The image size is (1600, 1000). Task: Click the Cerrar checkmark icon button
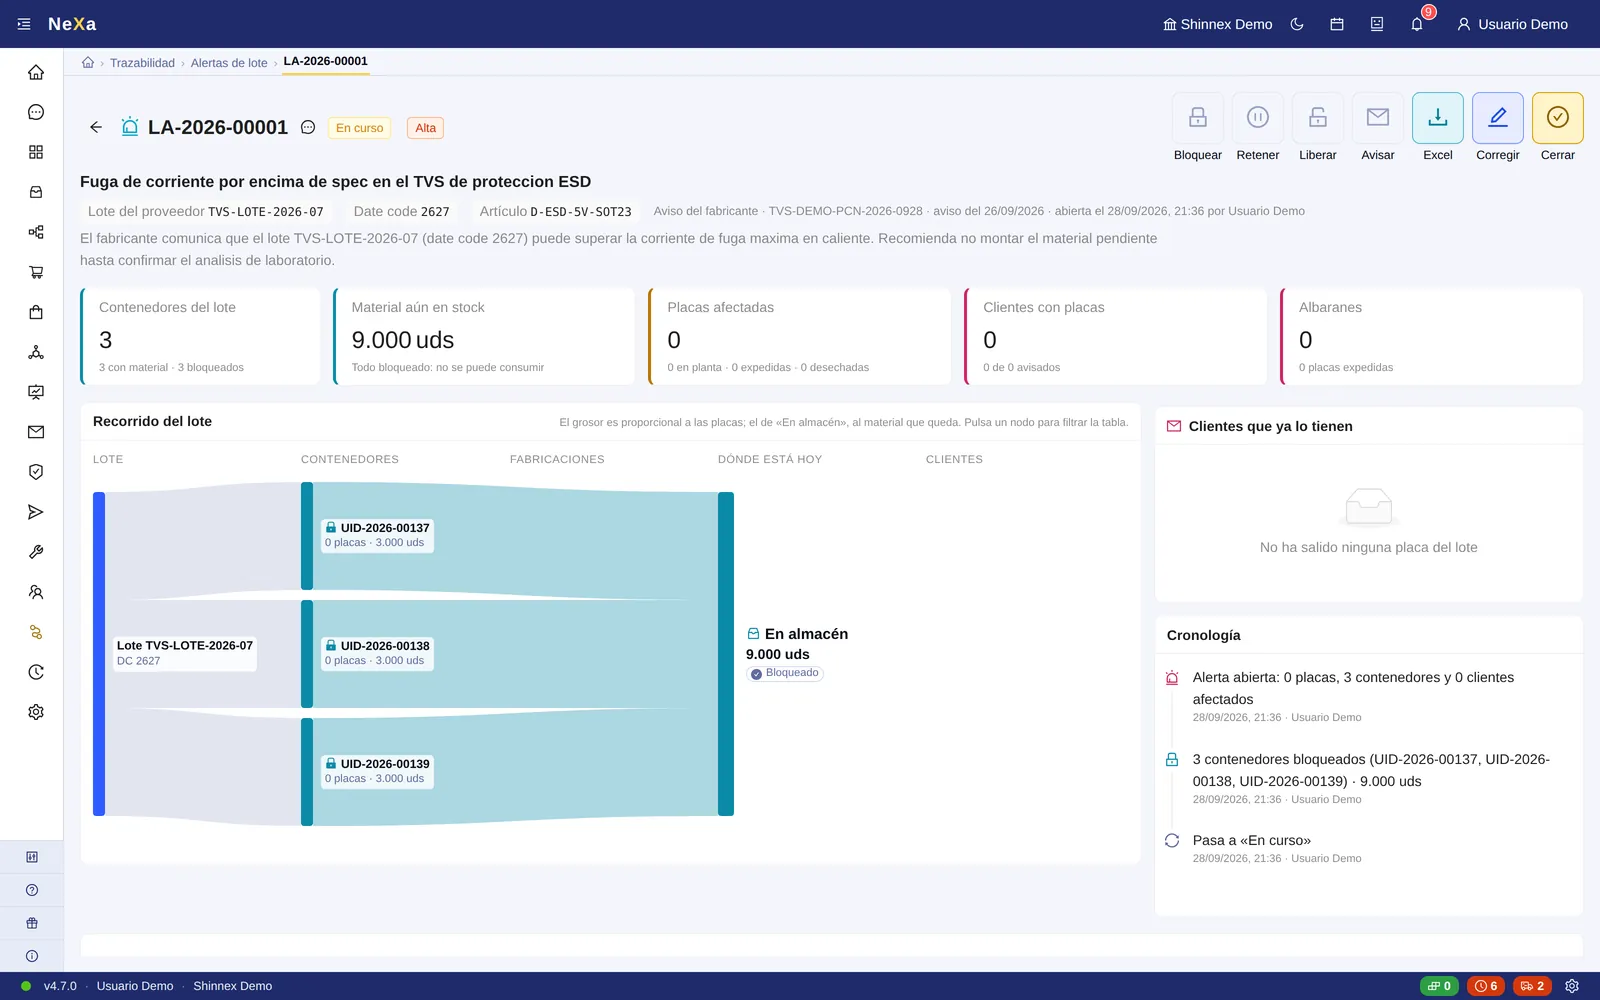(x=1557, y=118)
